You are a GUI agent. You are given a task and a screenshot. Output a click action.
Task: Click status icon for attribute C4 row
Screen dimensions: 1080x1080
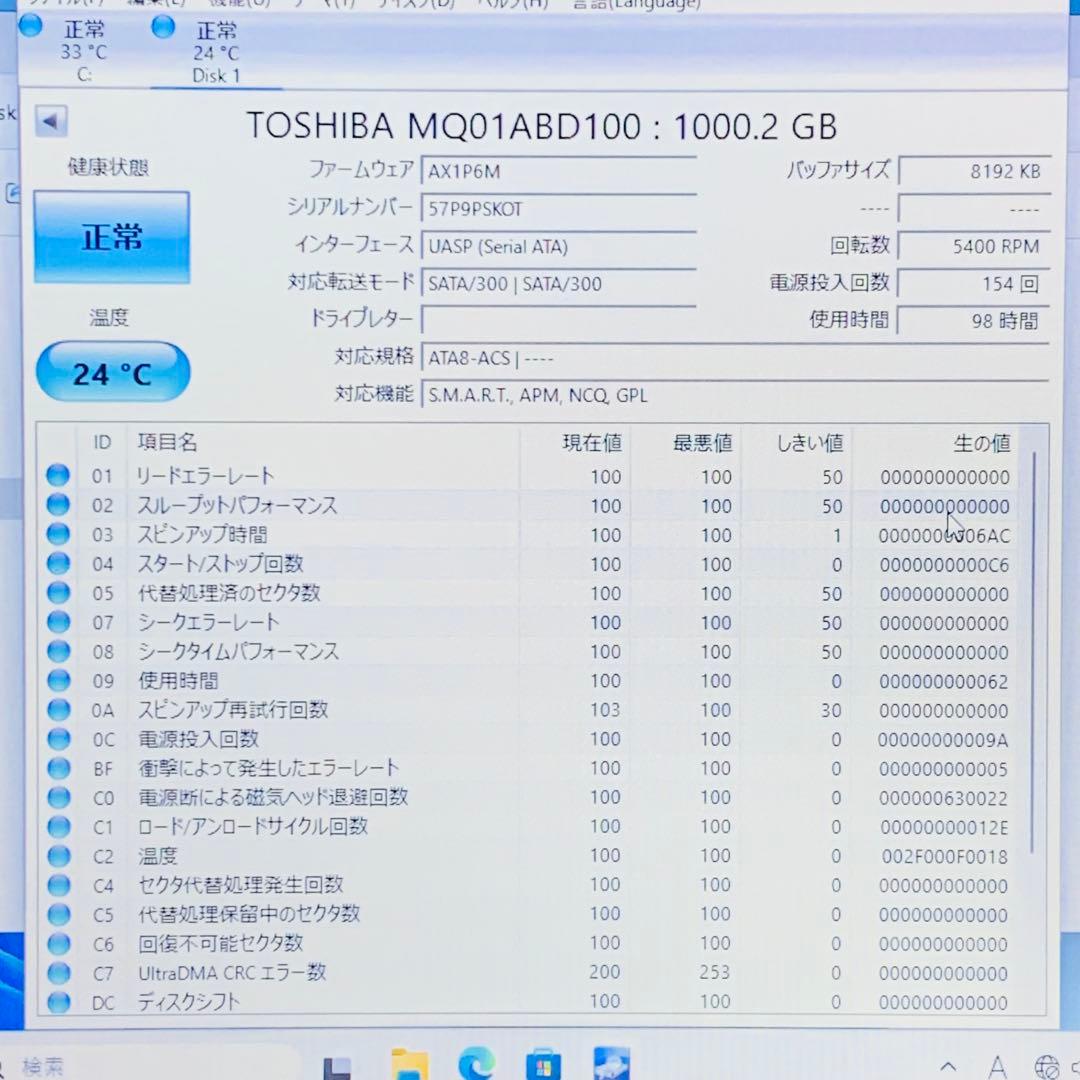point(59,885)
